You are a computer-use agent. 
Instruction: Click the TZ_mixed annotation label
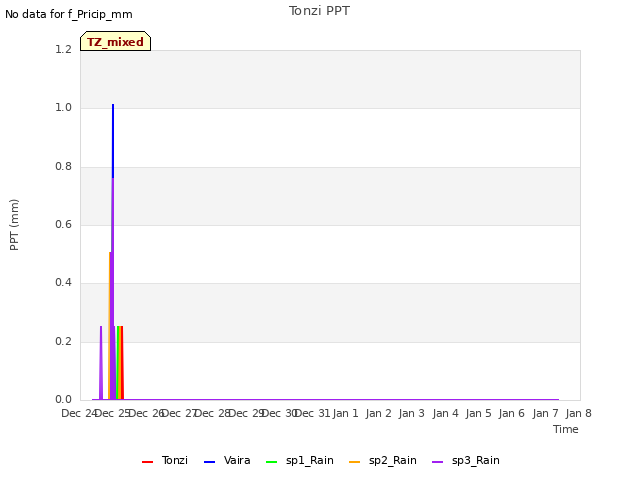[x=116, y=41]
